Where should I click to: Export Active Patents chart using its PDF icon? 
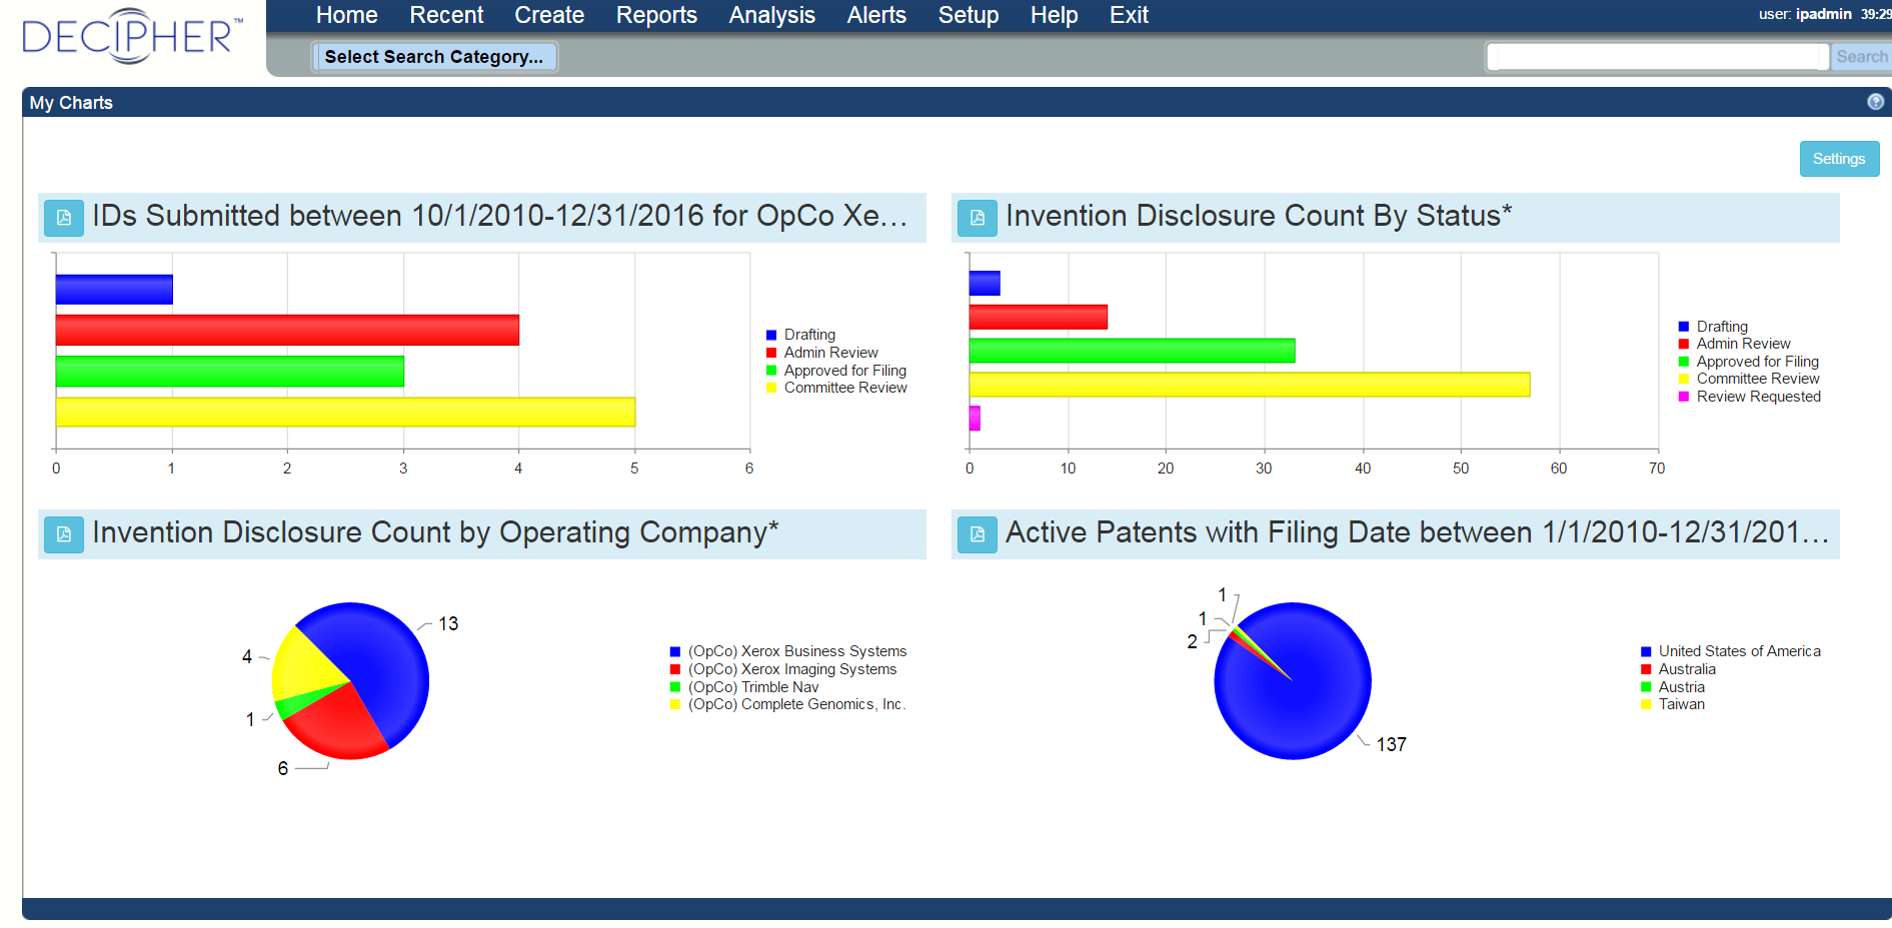977,534
